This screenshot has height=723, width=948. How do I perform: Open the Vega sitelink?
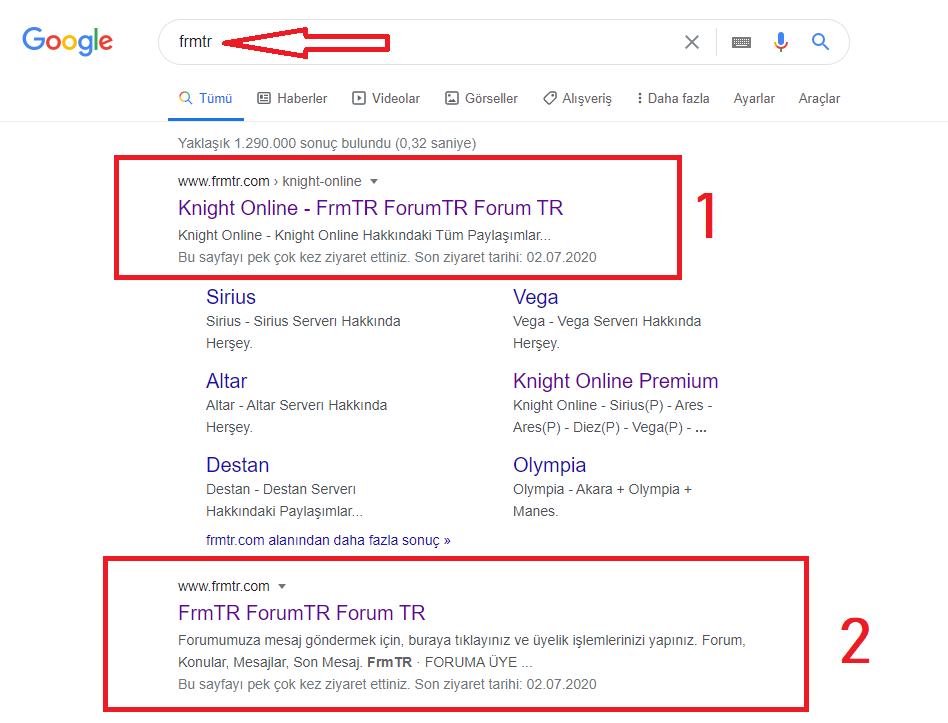536,297
